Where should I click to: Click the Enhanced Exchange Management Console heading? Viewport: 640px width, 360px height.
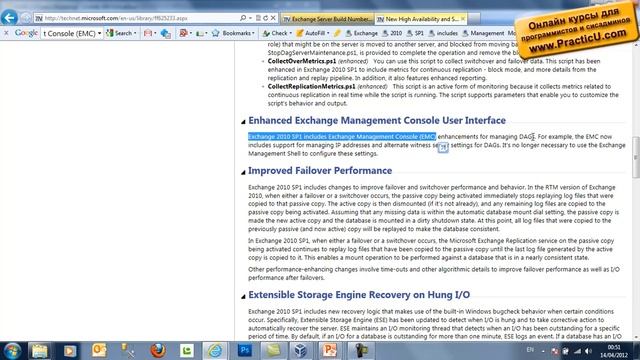(377, 120)
